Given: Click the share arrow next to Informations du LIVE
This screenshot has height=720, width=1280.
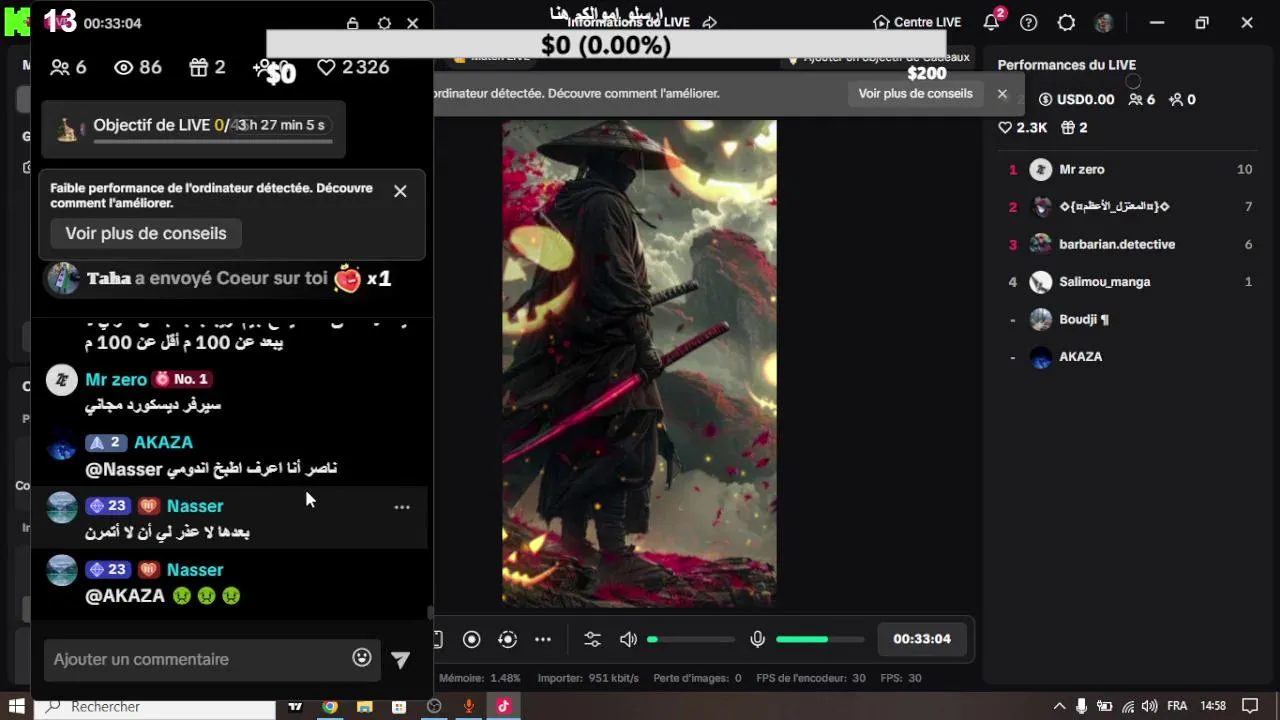Looking at the screenshot, I should click(x=710, y=22).
